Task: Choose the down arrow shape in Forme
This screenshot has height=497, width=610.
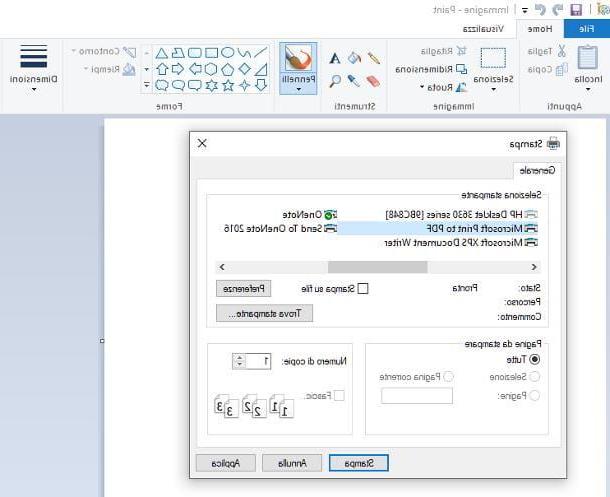Action: point(261,84)
